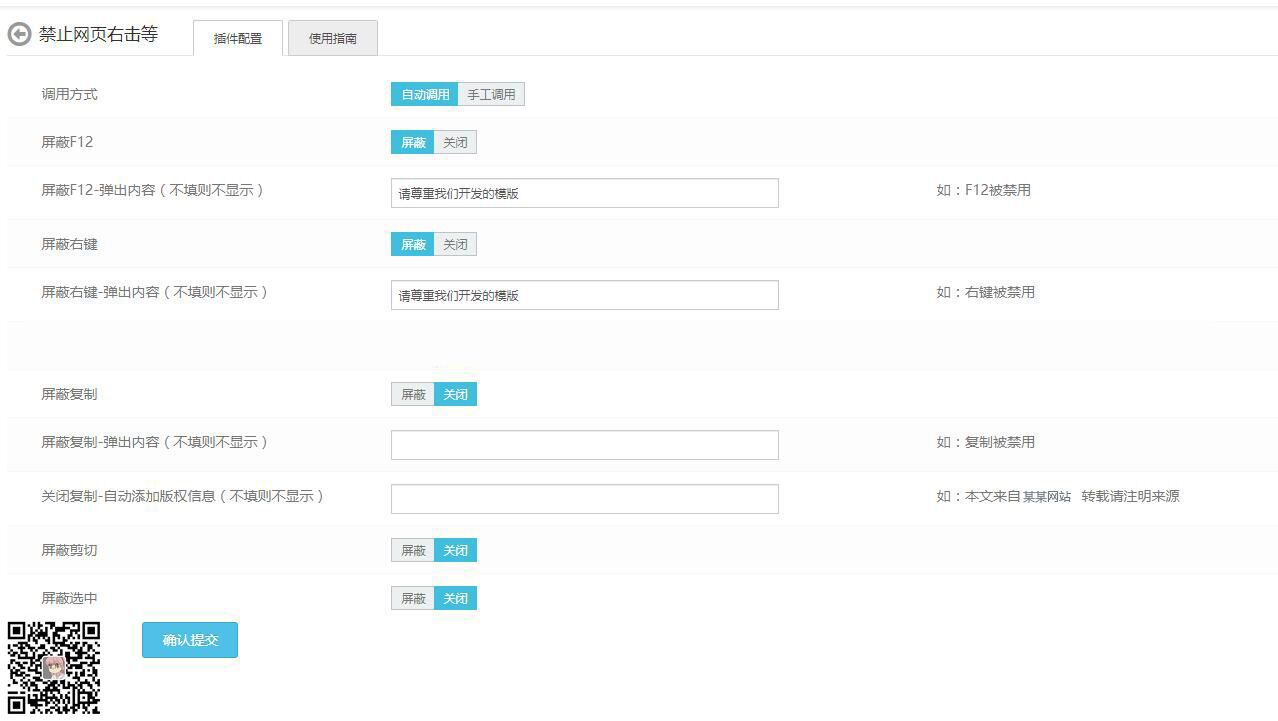
Task: Click the F12 popup message input field
Action: pyautogui.click(x=584, y=192)
